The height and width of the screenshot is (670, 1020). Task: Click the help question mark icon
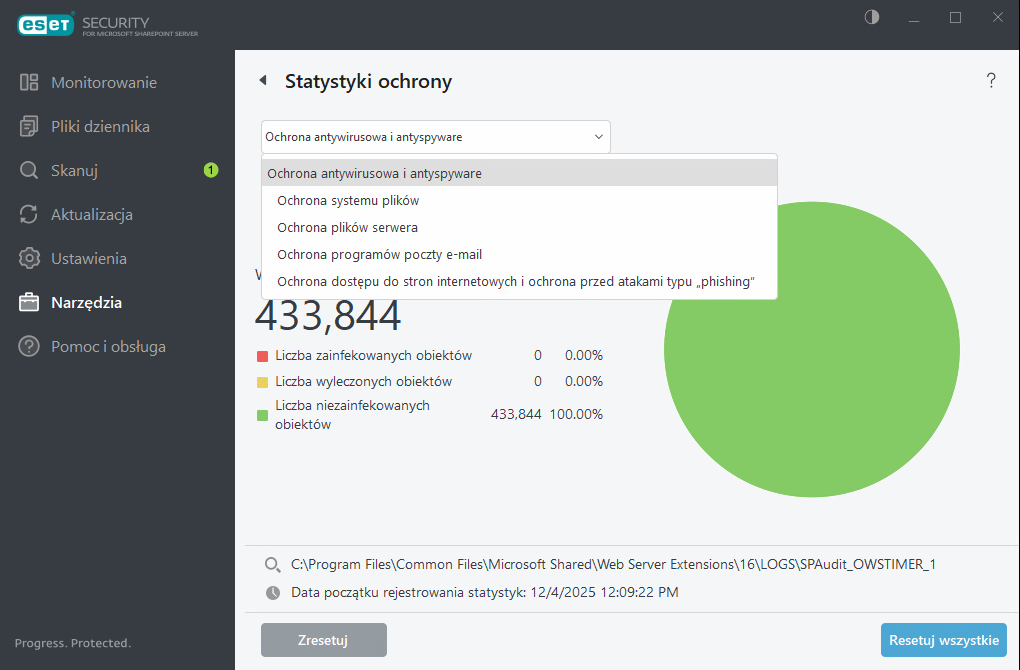point(991,81)
